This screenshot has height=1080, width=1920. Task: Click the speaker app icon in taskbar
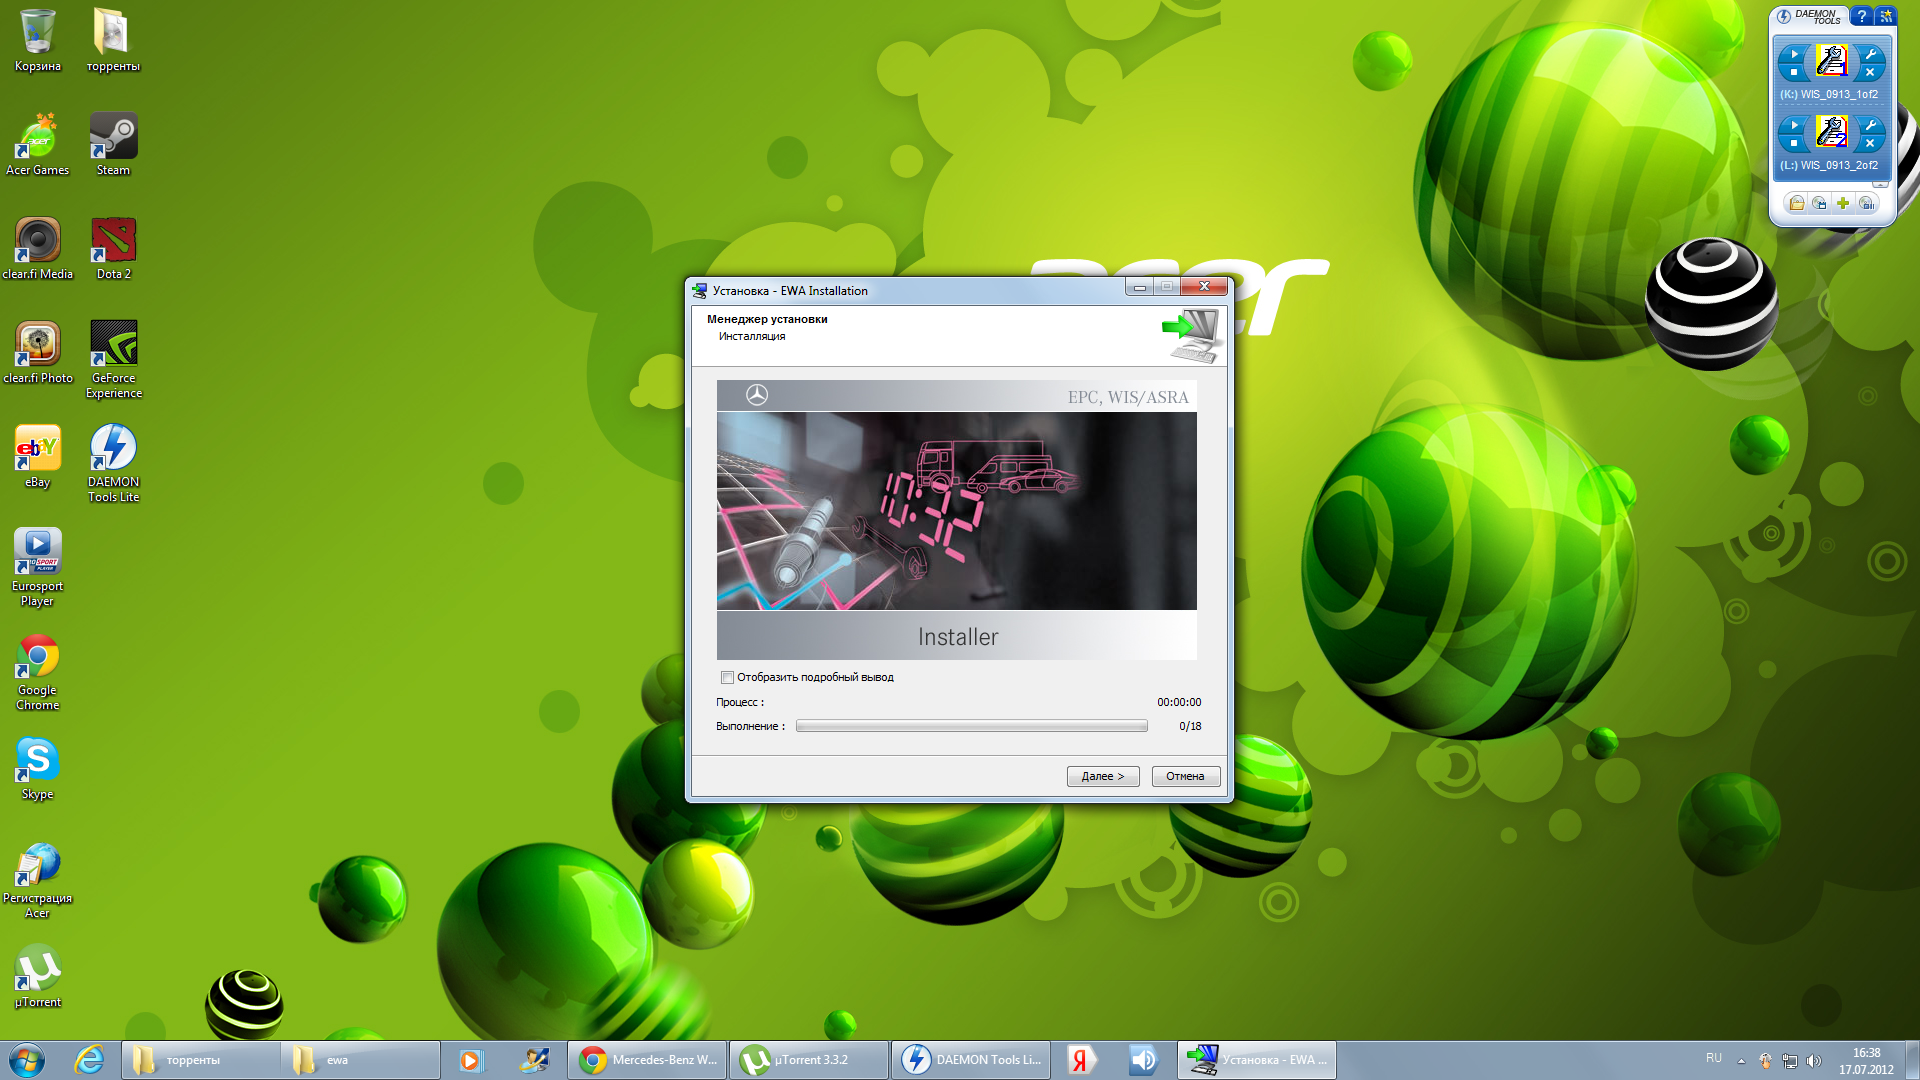(x=1143, y=1060)
